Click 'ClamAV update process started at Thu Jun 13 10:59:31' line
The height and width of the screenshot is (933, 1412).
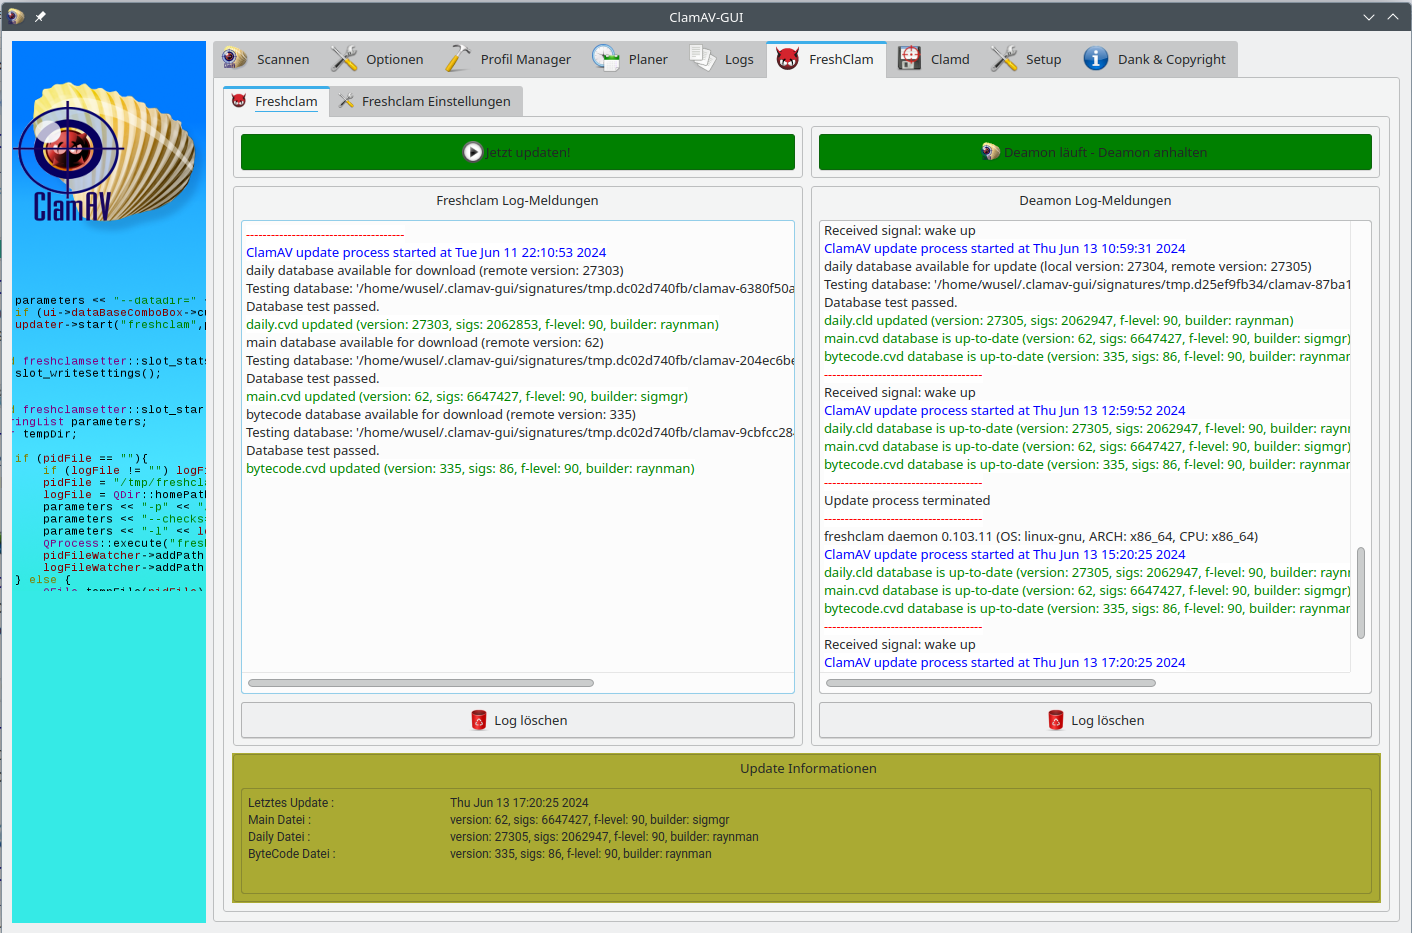click(1005, 248)
